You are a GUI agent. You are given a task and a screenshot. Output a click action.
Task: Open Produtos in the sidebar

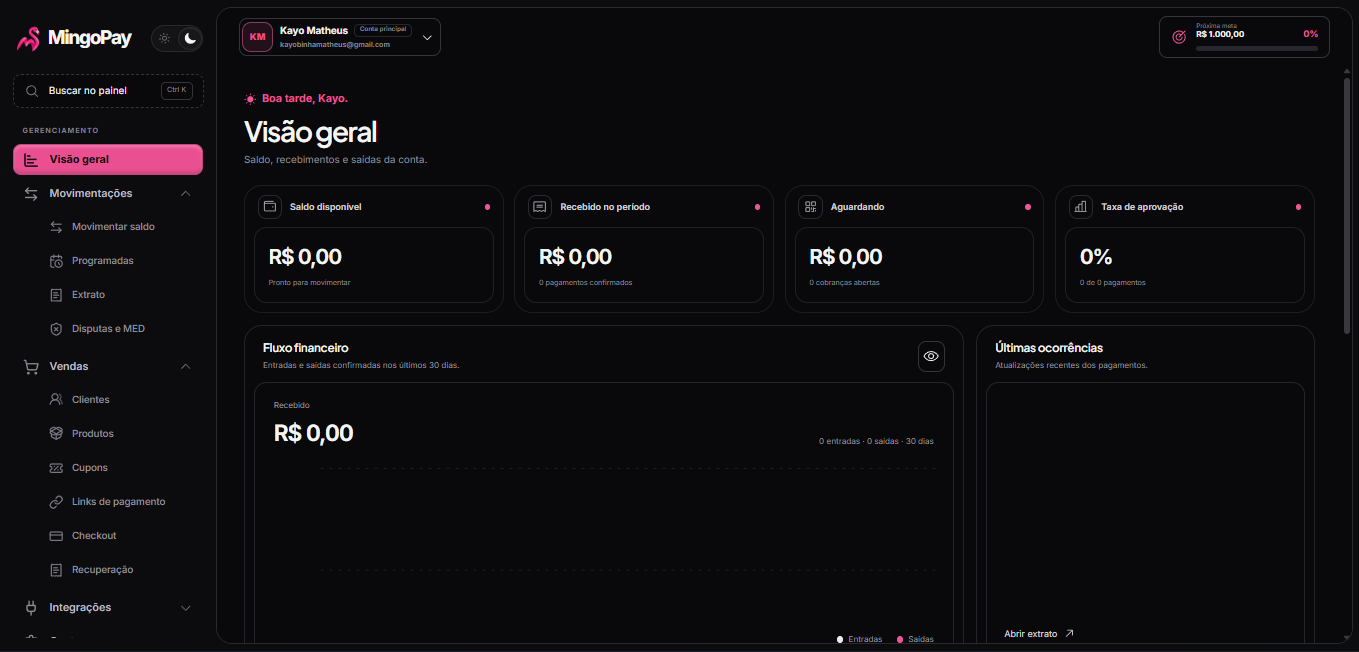tap(92, 434)
